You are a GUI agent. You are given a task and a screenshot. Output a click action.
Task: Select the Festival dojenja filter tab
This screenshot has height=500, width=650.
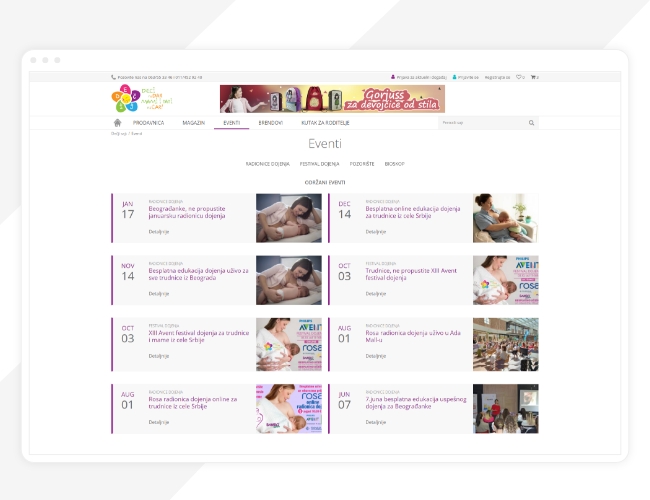click(x=319, y=163)
